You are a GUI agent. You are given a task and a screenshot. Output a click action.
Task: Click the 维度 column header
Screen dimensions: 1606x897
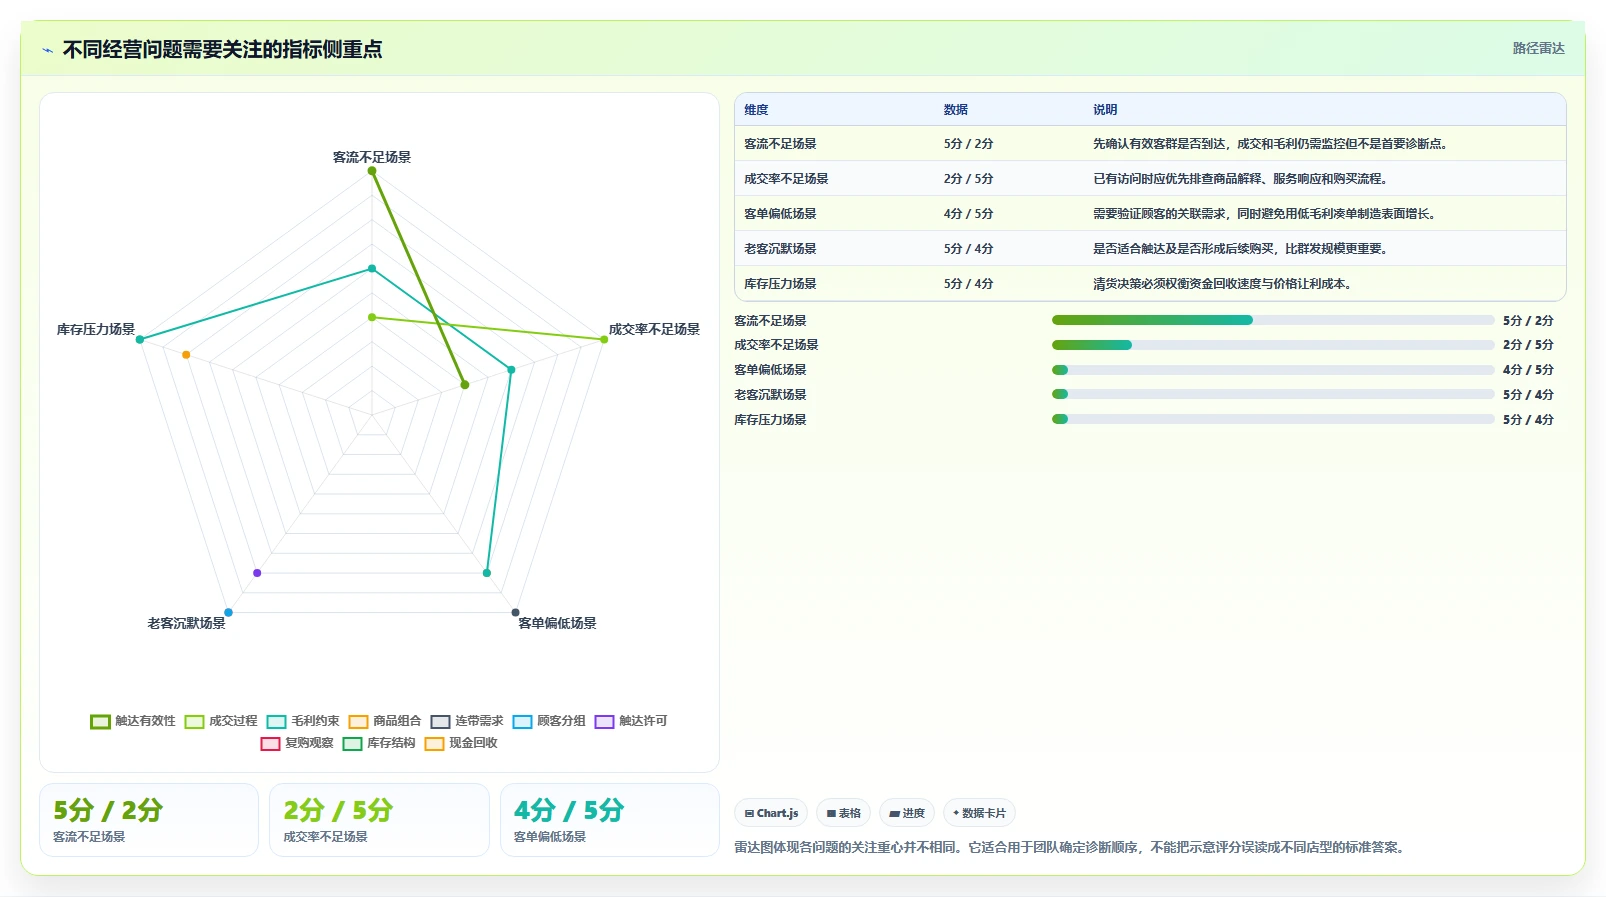pyautogui.click(x=756, y=110)
